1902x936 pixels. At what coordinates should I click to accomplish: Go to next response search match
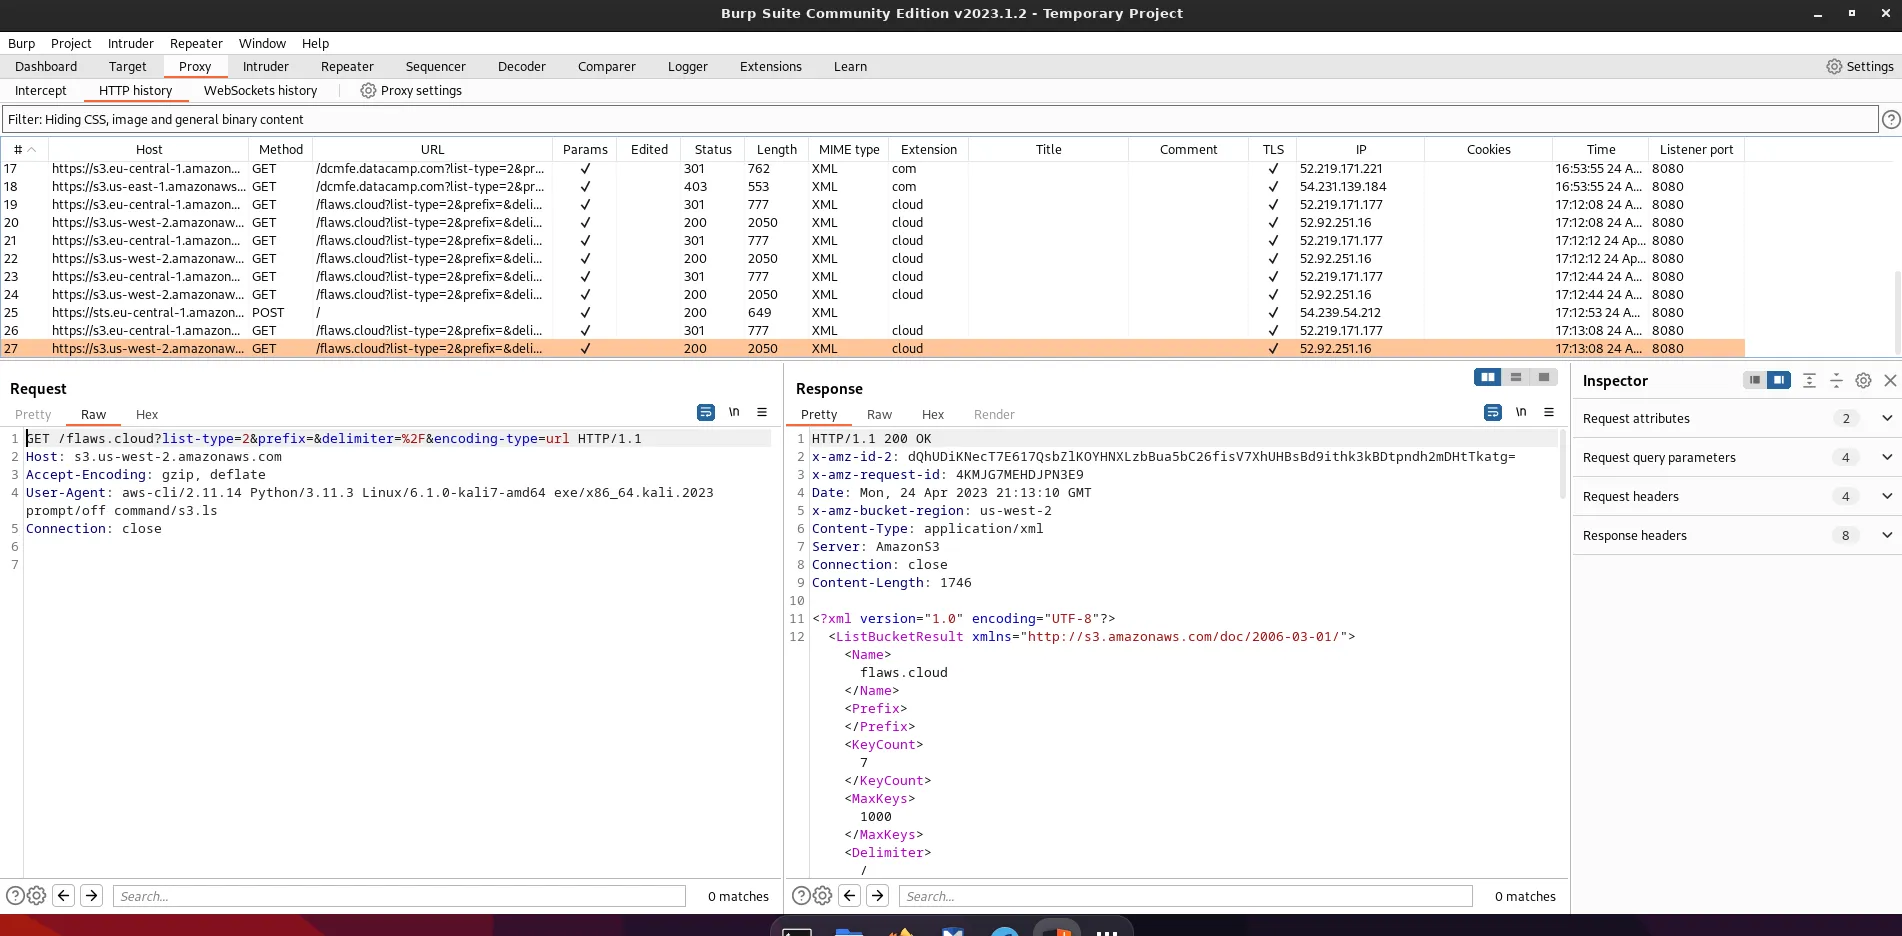[x=877, y=896]
